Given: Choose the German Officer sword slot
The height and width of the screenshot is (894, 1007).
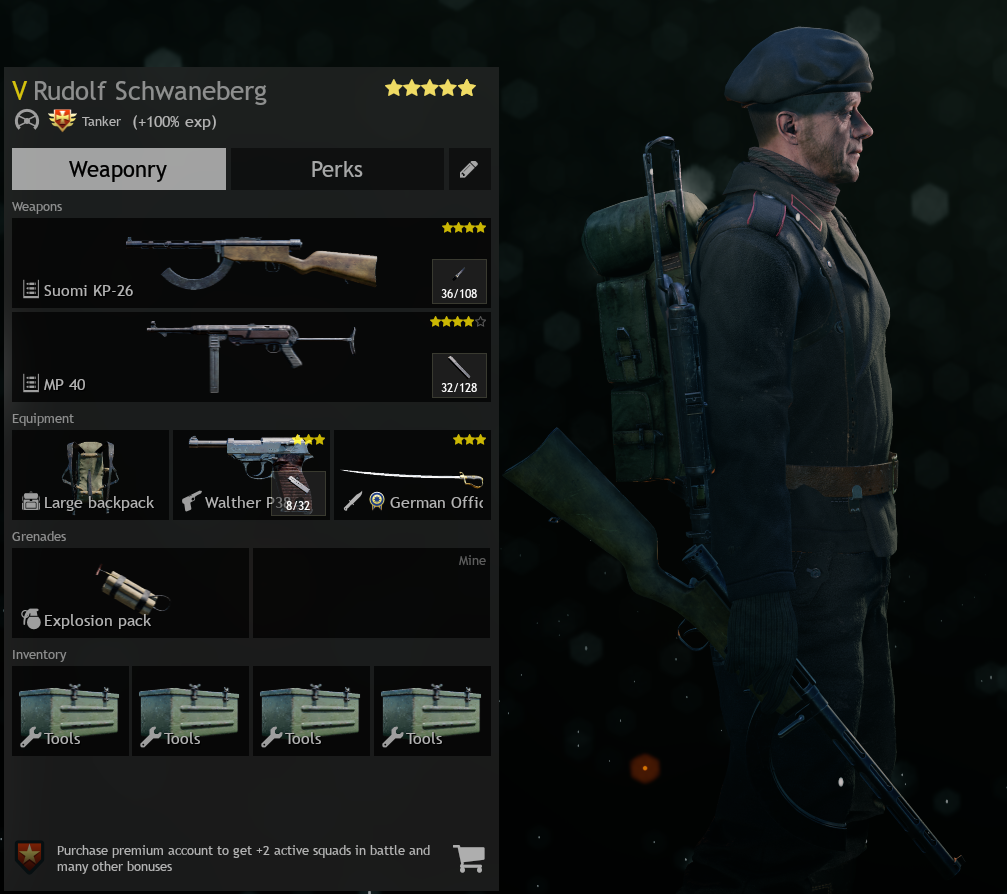Looking at the screenshot, I should point(412,475).
